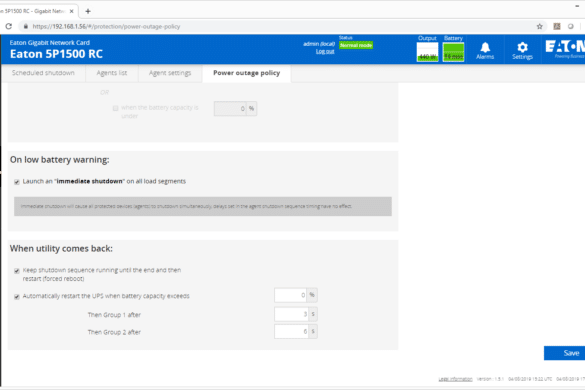Toggle 'when the battery capacity is under' checkbox

(116, 108)
